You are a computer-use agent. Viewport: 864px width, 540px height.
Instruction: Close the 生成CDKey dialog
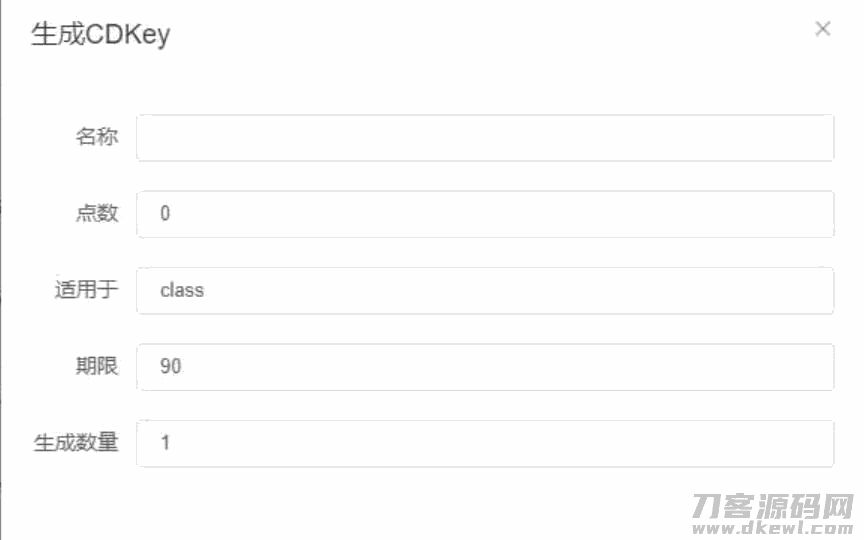(823, 29)
